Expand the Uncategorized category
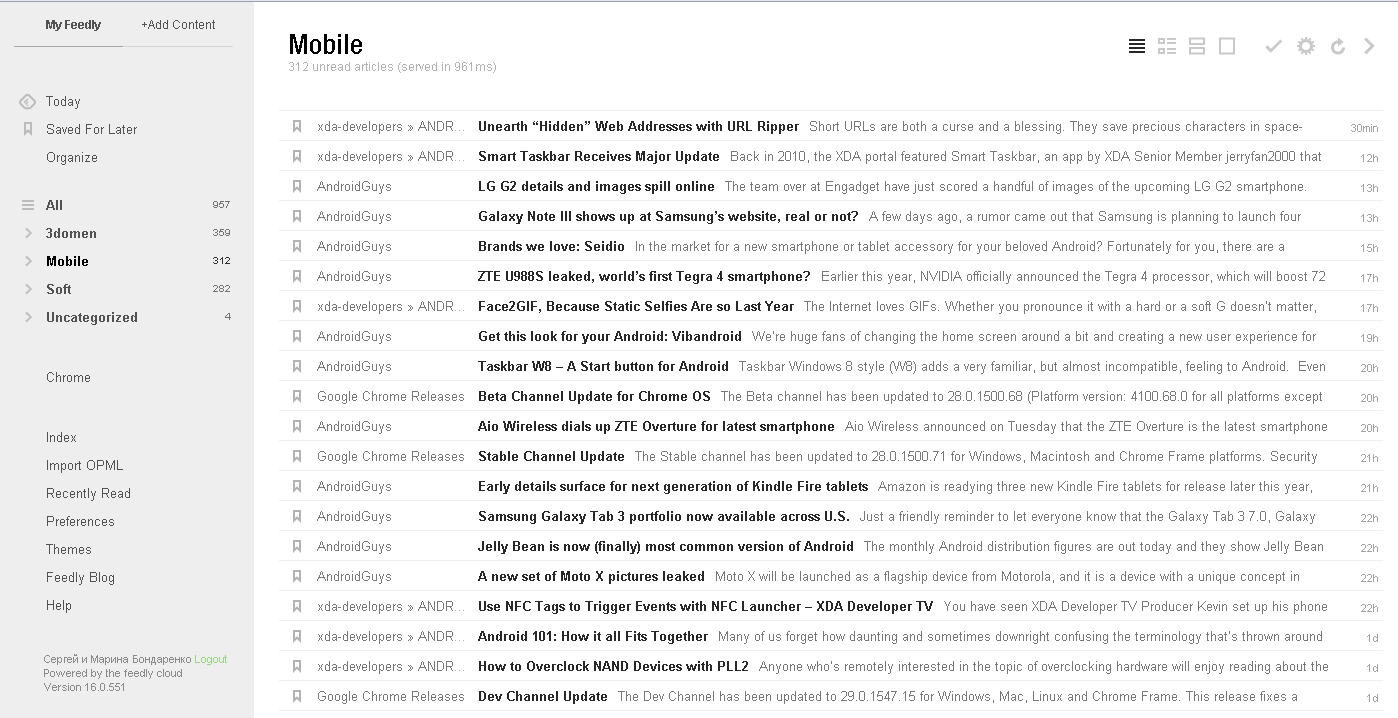1398x718 pixels. point(28,318)
